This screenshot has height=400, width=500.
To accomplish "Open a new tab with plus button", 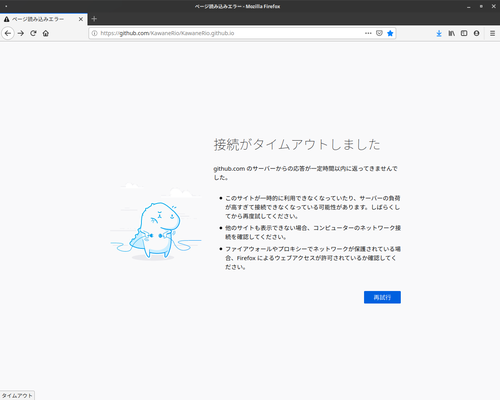I will click(94, 19).
